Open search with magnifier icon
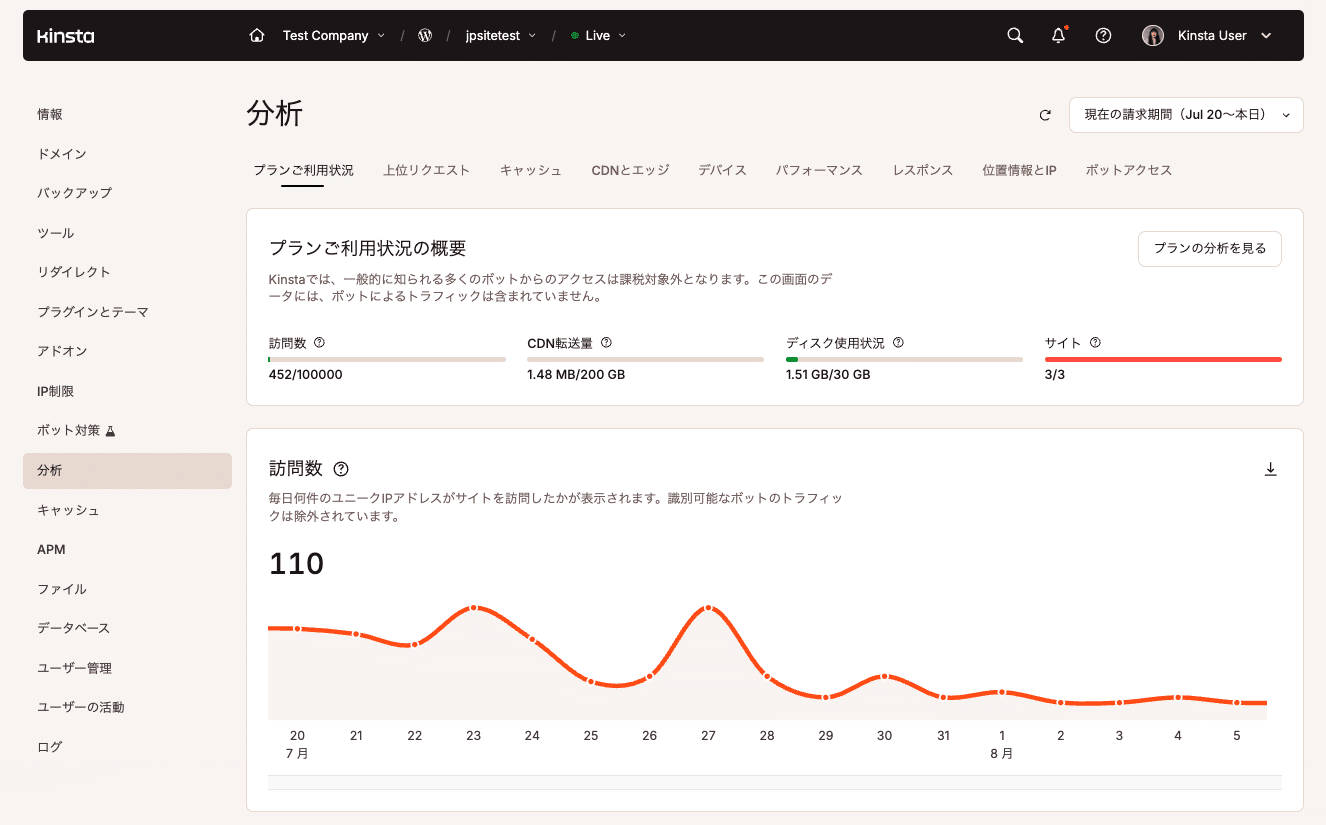This screenshot has height=825, width=1326. (x=1015, y=35)
